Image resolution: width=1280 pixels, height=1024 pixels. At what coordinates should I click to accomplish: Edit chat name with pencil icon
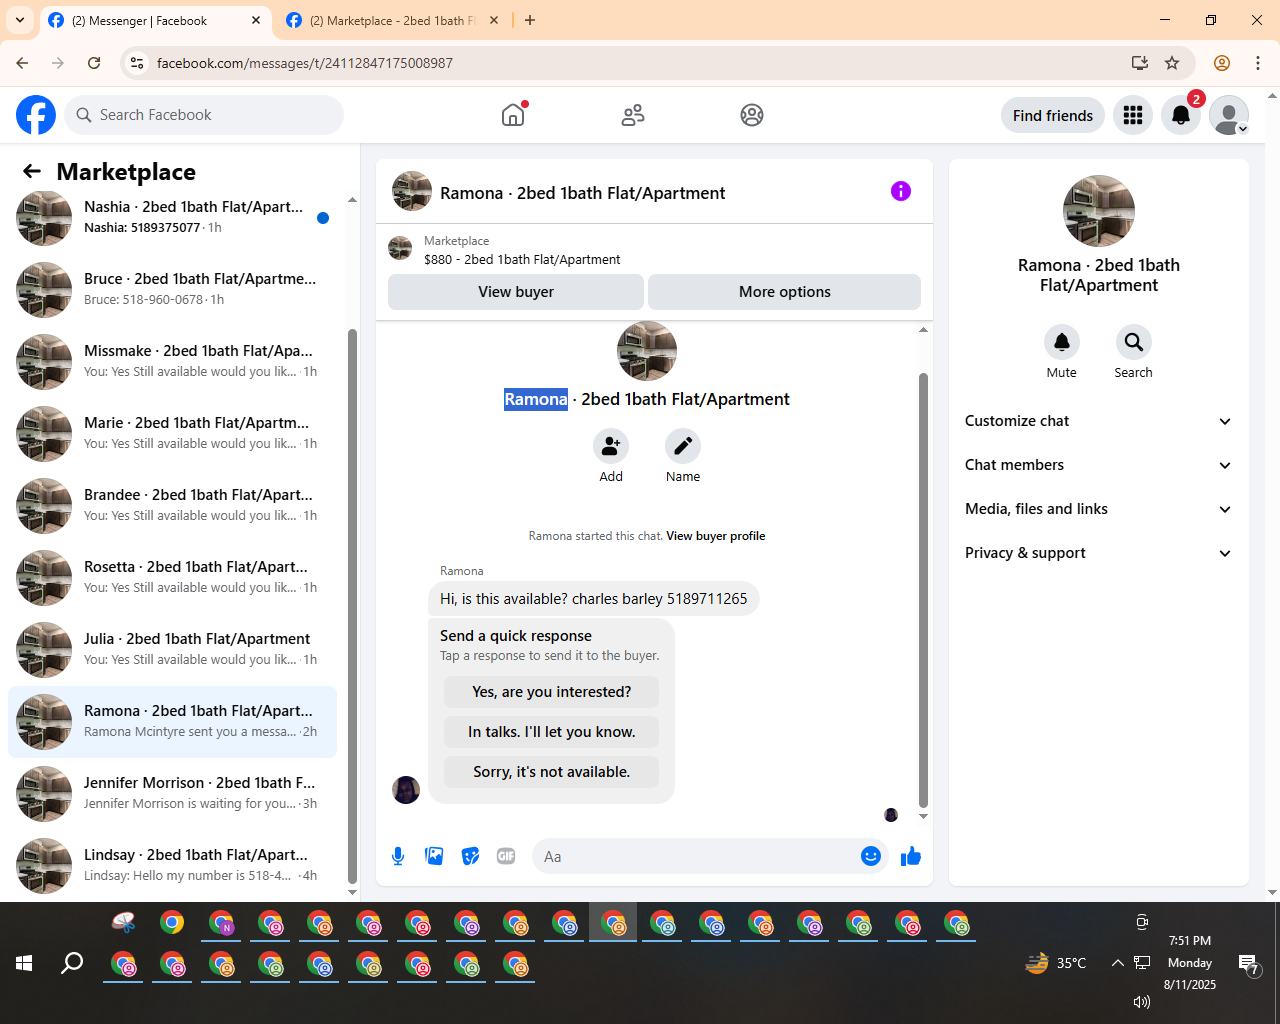tap(683, 446)
